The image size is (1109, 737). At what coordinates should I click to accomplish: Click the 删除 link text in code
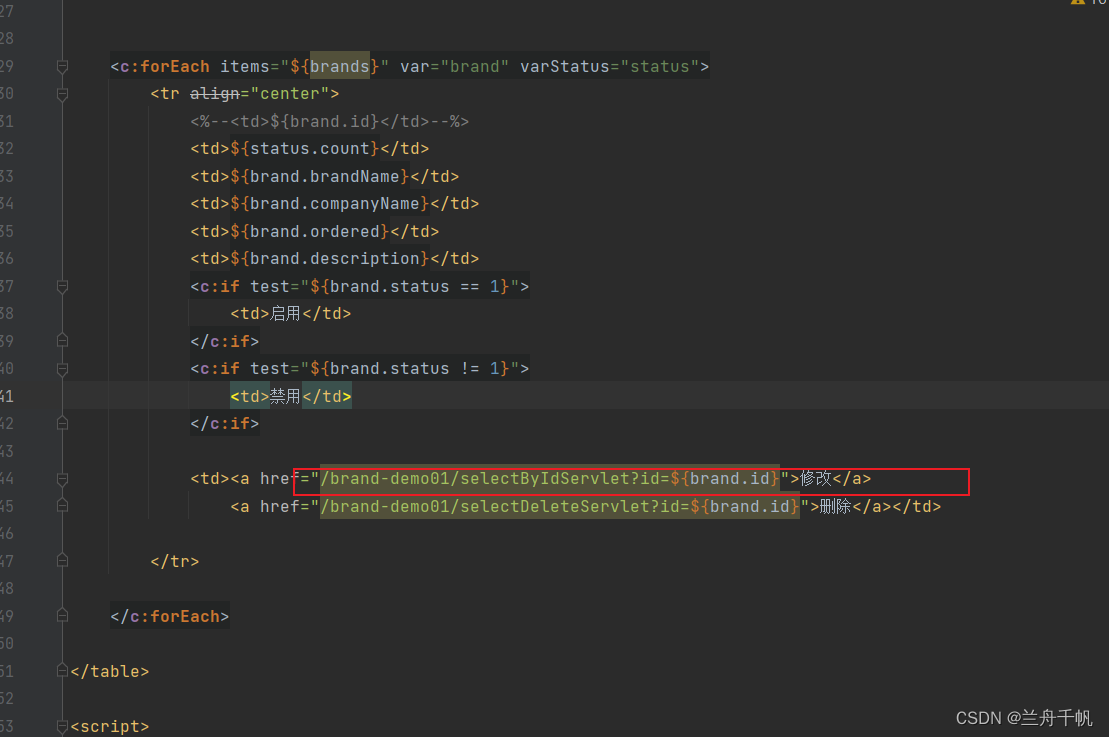point(835,506)
